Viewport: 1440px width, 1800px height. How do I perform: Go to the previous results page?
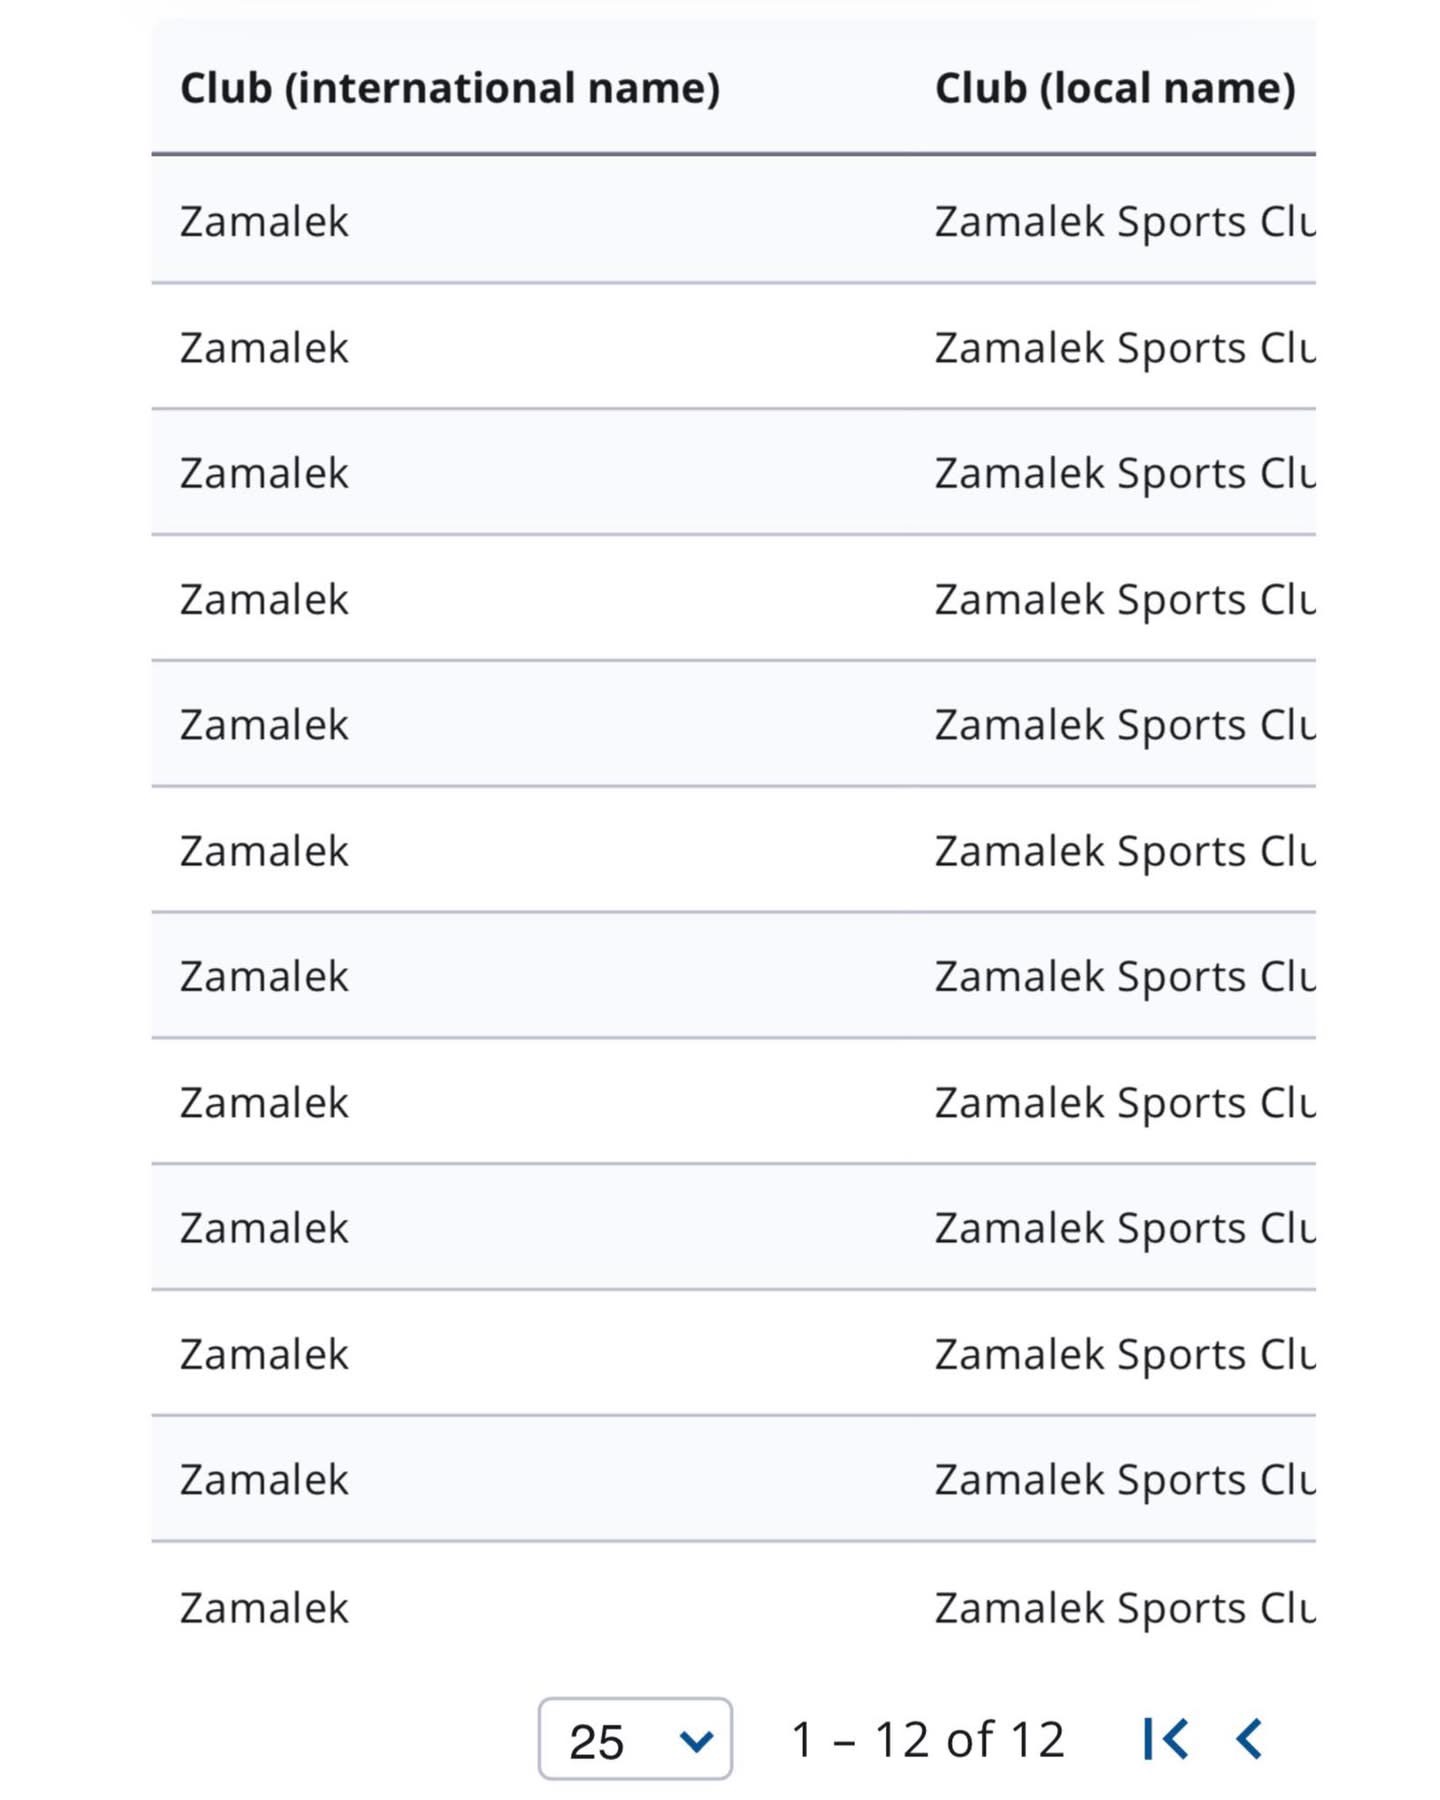(1249, 1739)
